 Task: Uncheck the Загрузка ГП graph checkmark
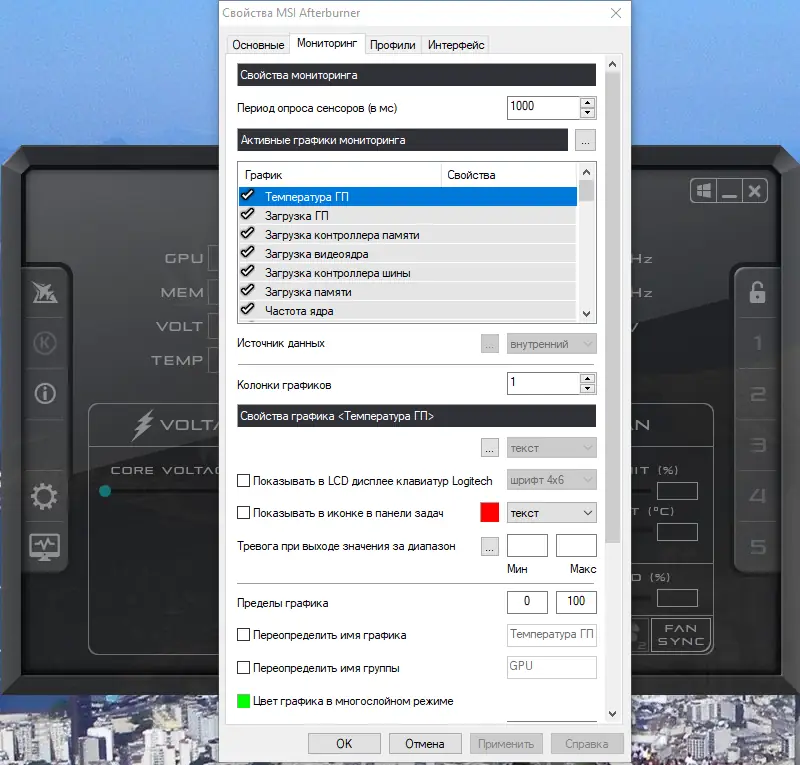pos(247,214)
